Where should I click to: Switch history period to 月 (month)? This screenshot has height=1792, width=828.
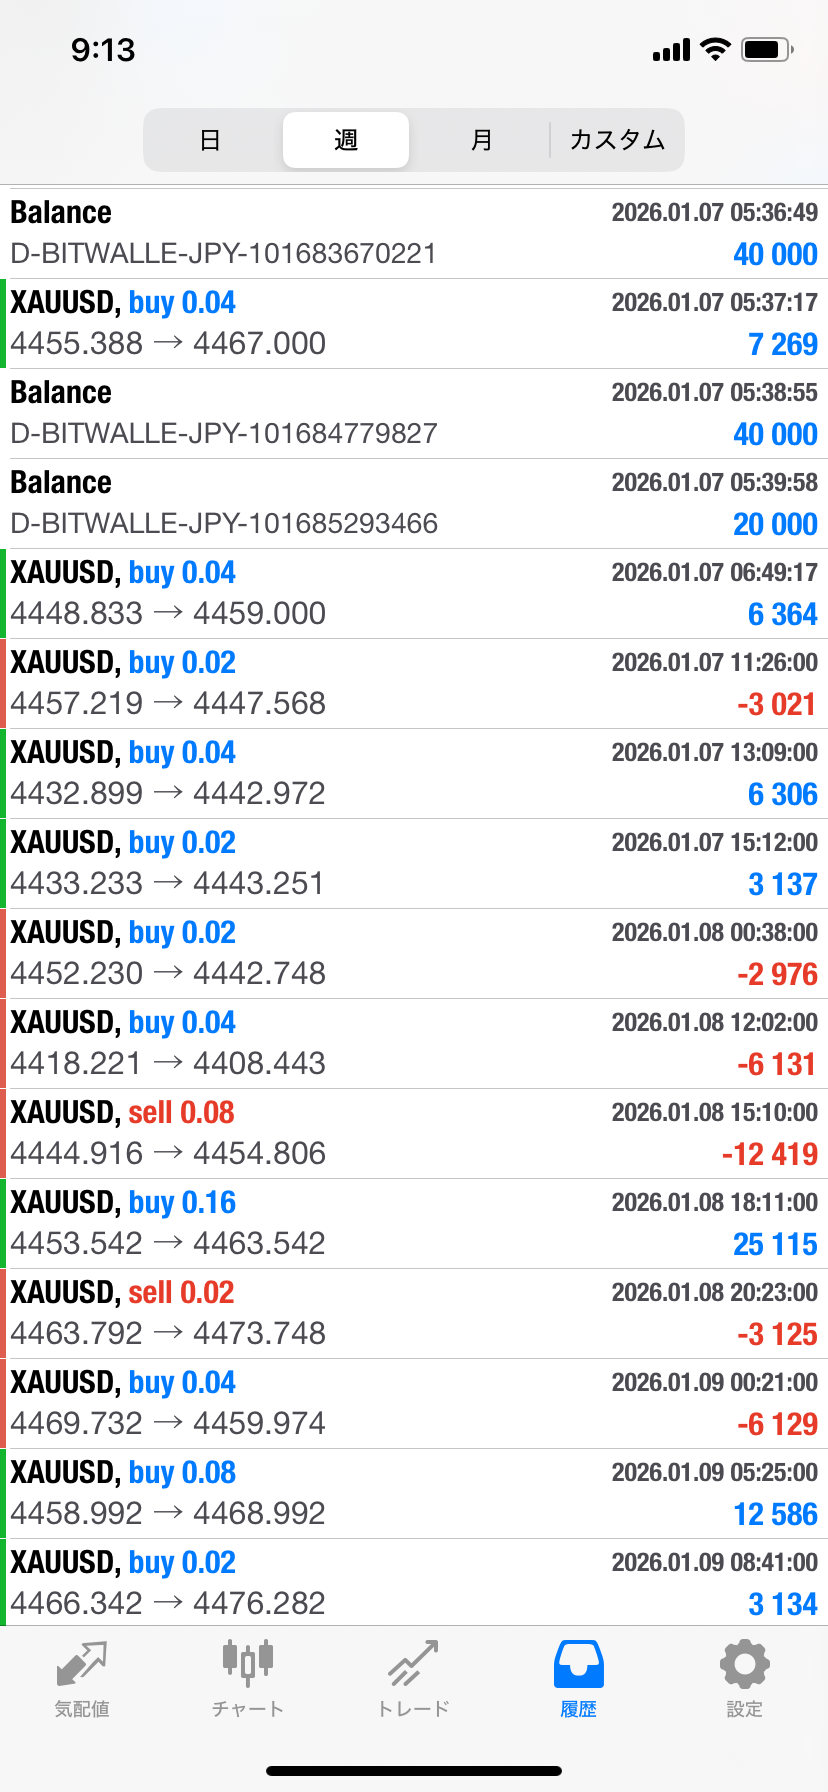(481, 140)
